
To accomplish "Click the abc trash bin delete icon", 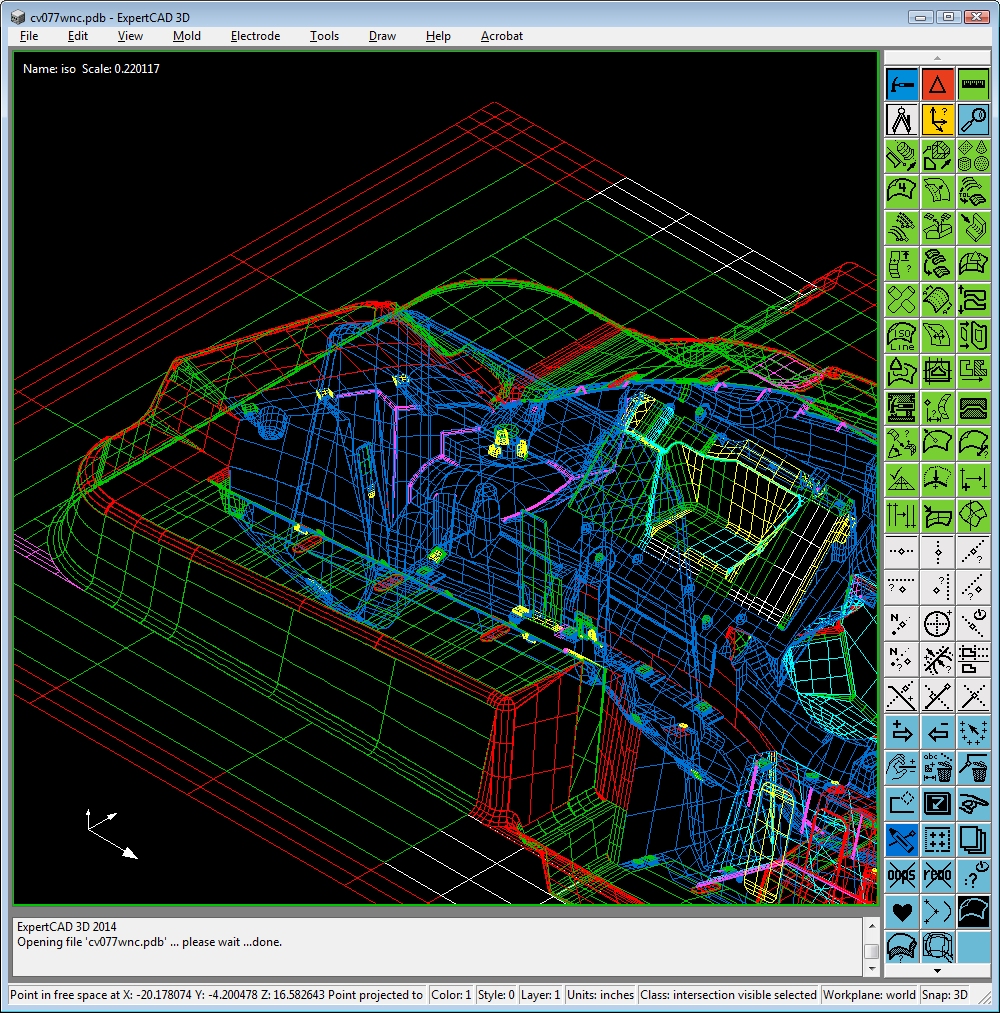I will tap(937, 768).
